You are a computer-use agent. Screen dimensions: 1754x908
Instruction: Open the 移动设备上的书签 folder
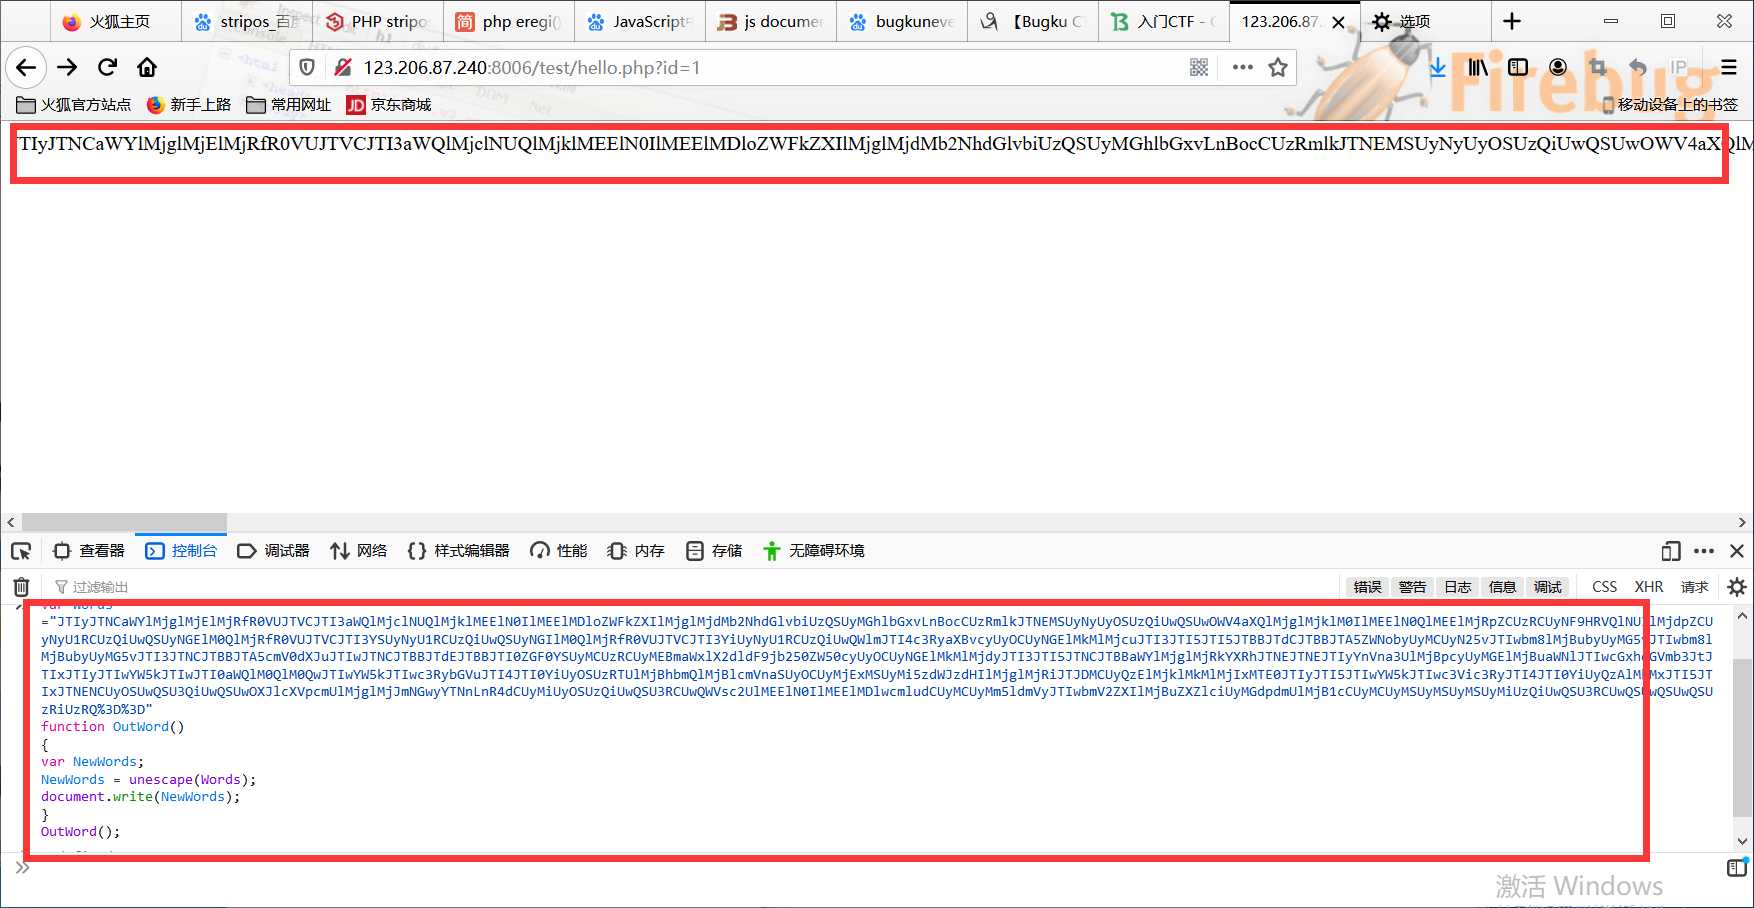pos(1669,104)
